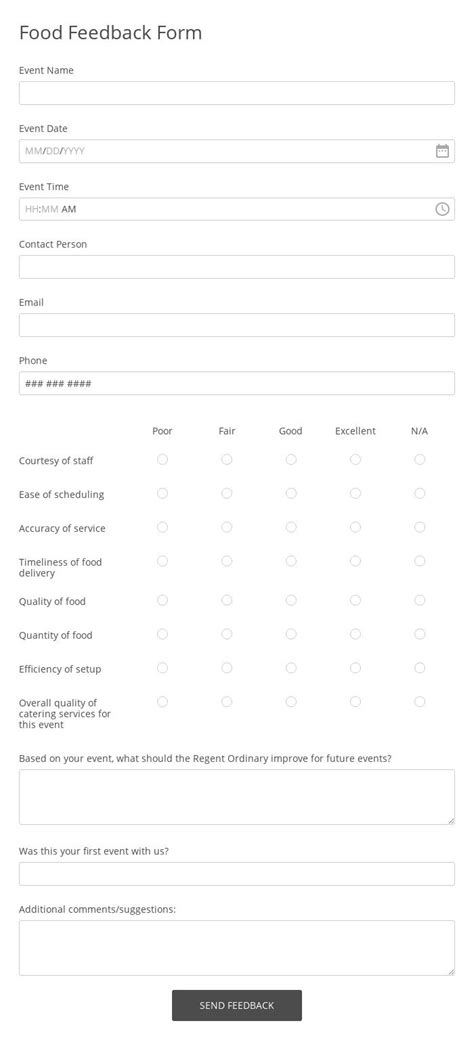The height and width of the screenshot is (1040, 474).
Task: Click the first event with us field
Action: tap(237, 874)
